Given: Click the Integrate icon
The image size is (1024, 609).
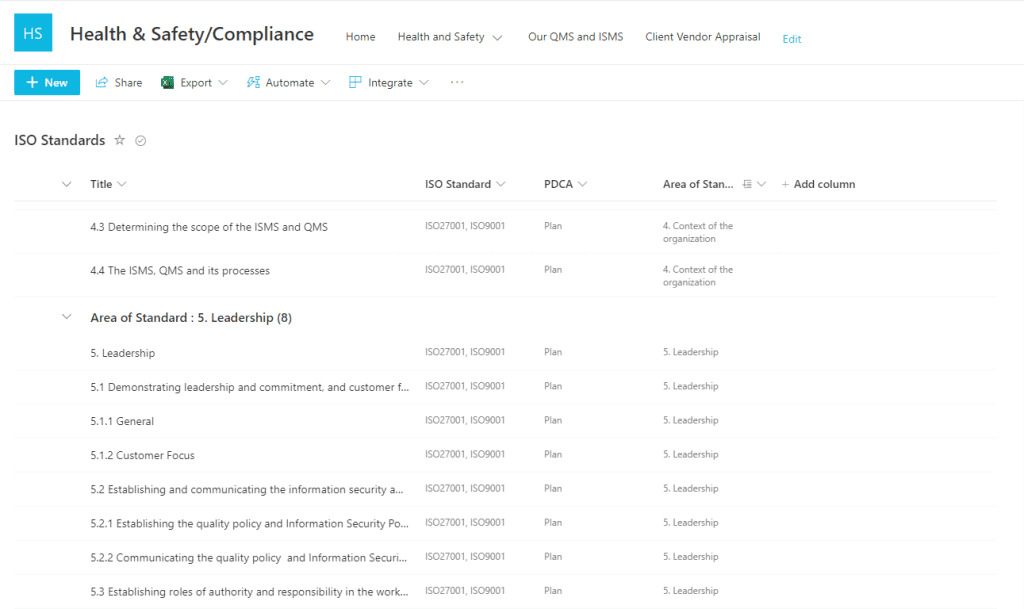Looking at the screenshot, I should (353, 82).
